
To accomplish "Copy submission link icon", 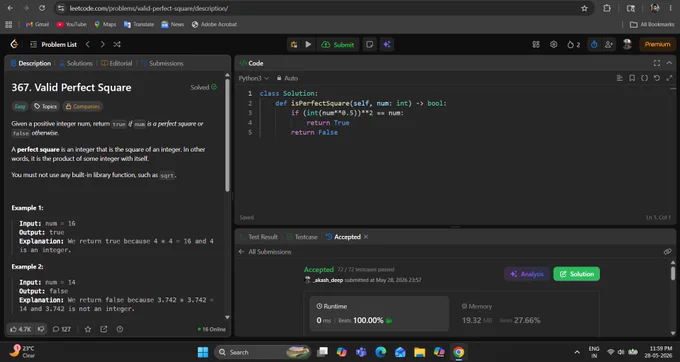I will click(x=667, y=252).
